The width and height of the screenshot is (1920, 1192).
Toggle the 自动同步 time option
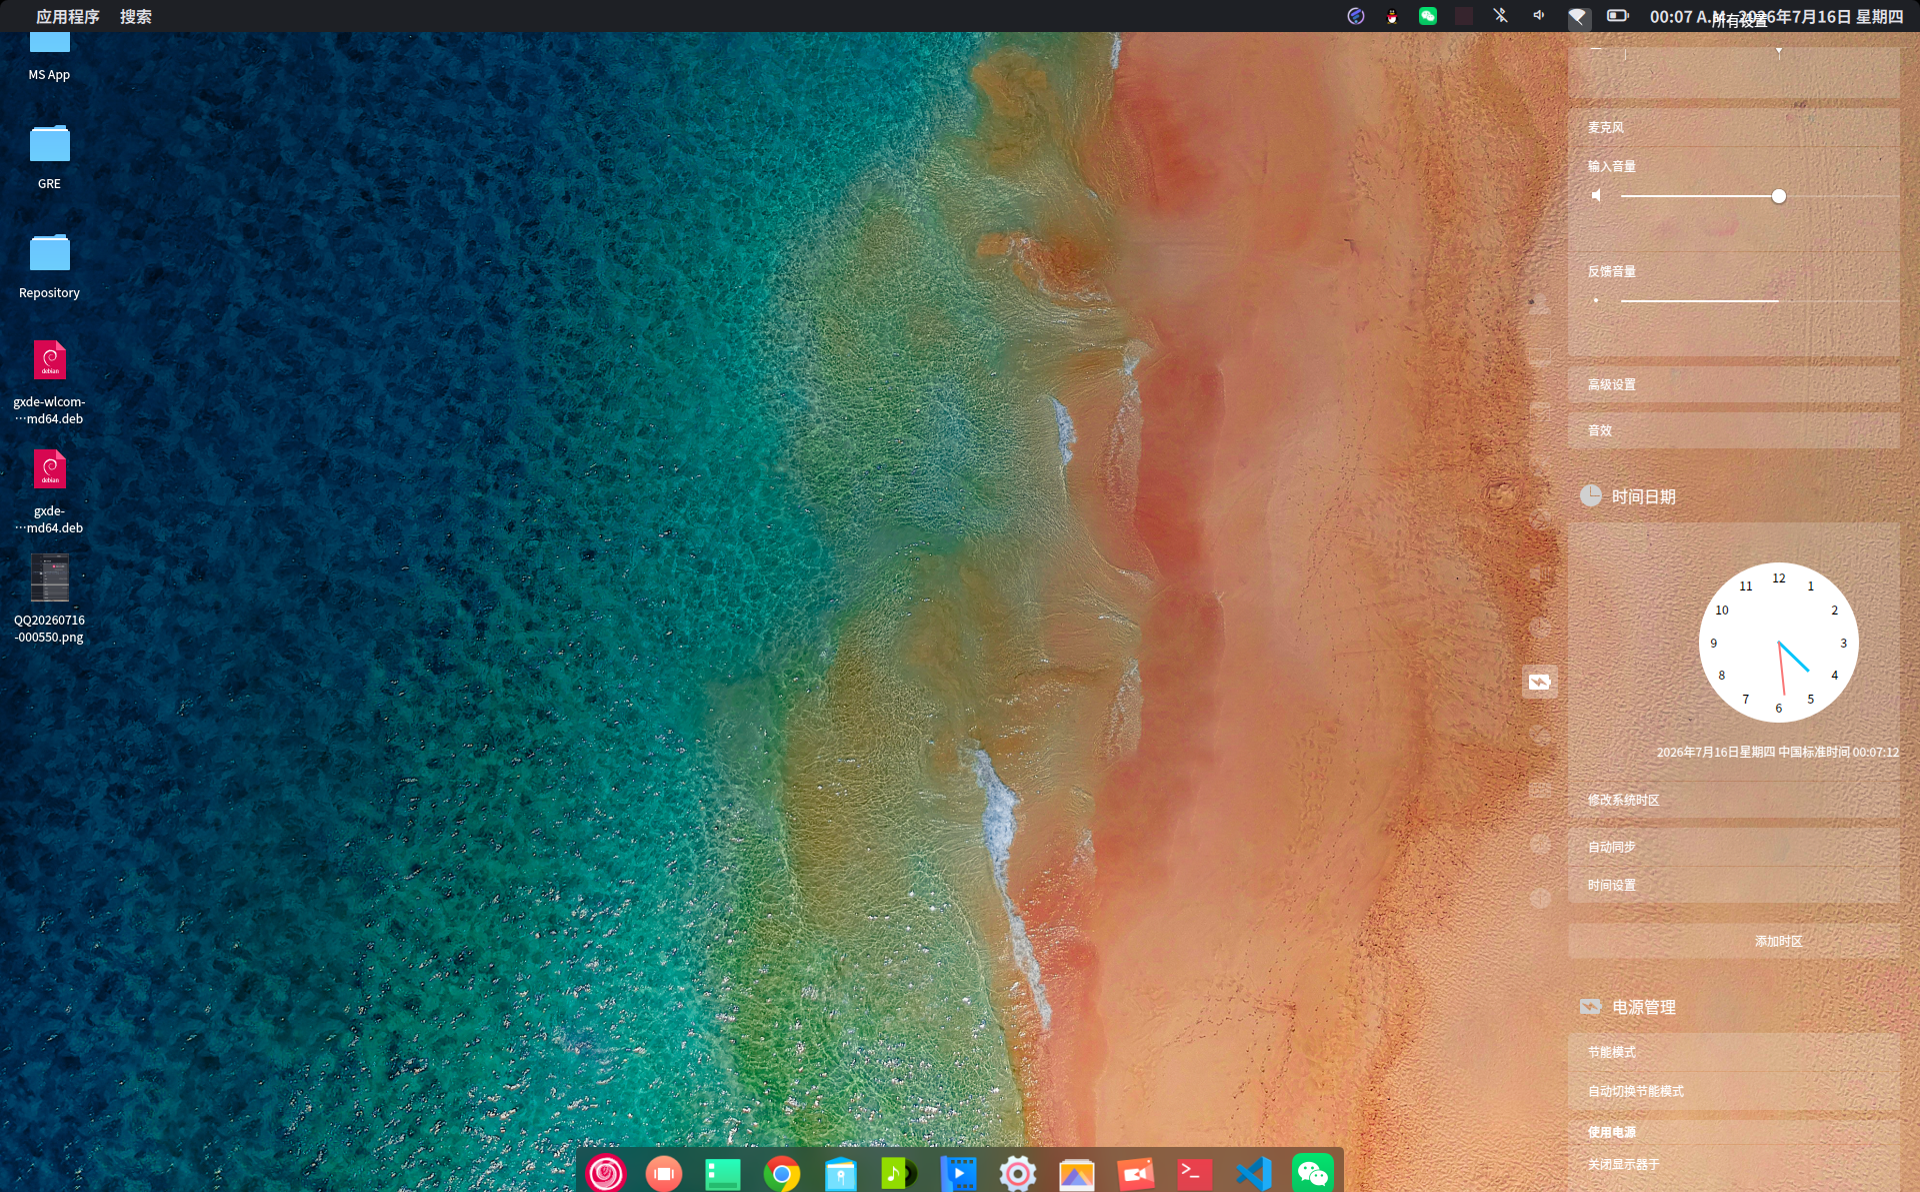tap(1733, 846)
